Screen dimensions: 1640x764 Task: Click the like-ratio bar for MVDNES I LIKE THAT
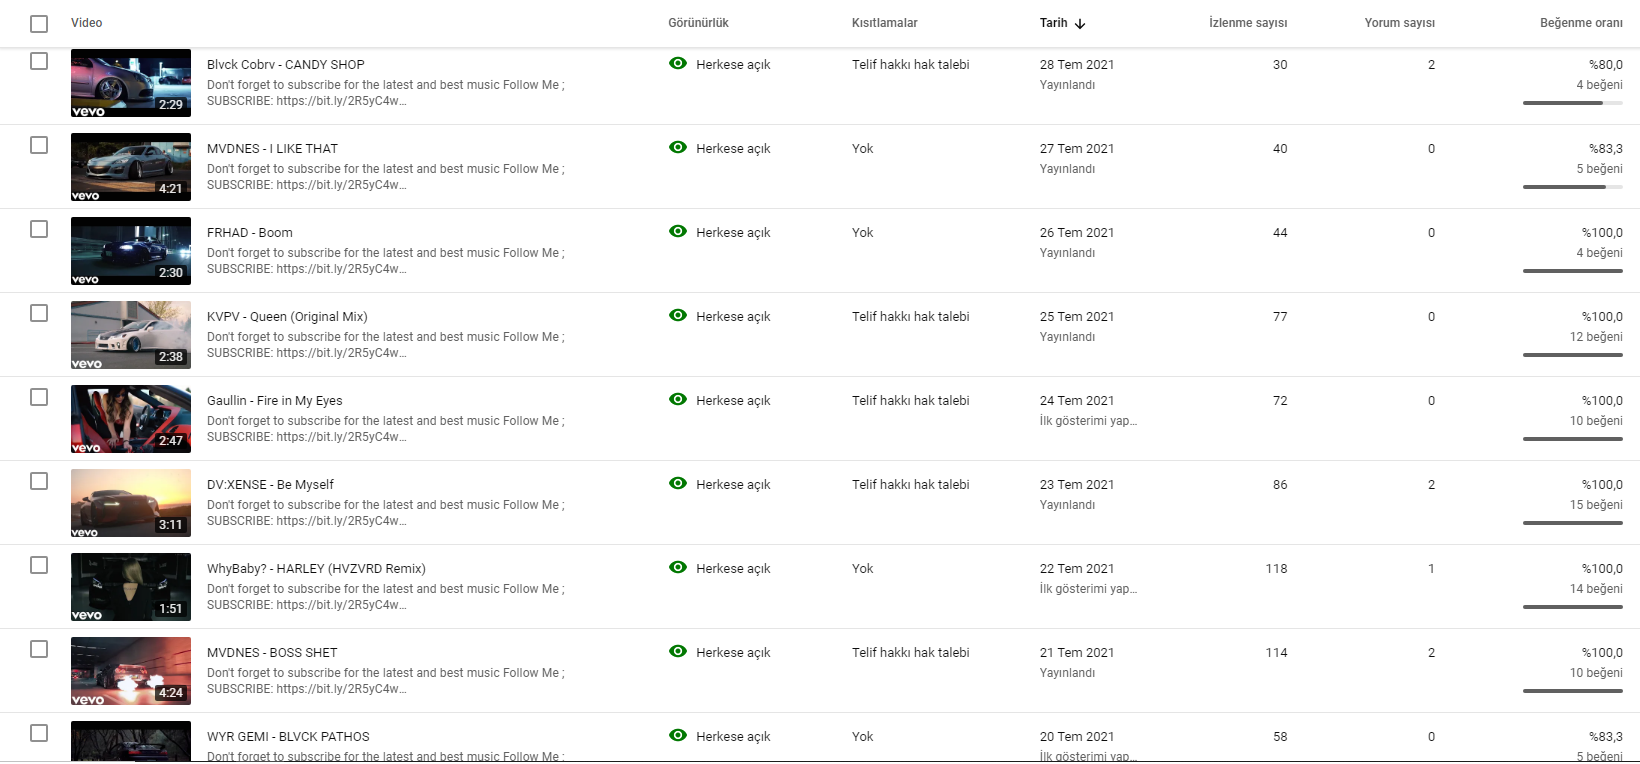coord(1572,187)
